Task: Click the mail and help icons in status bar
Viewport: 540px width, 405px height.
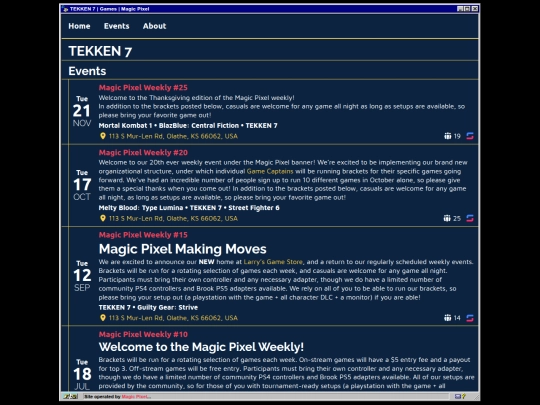Action: 460,397
